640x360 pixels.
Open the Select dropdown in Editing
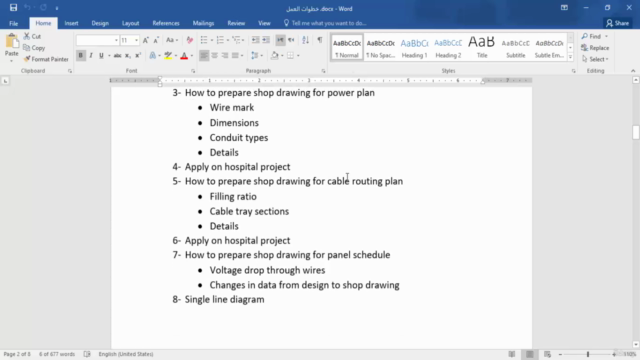(x=595, y=59)
